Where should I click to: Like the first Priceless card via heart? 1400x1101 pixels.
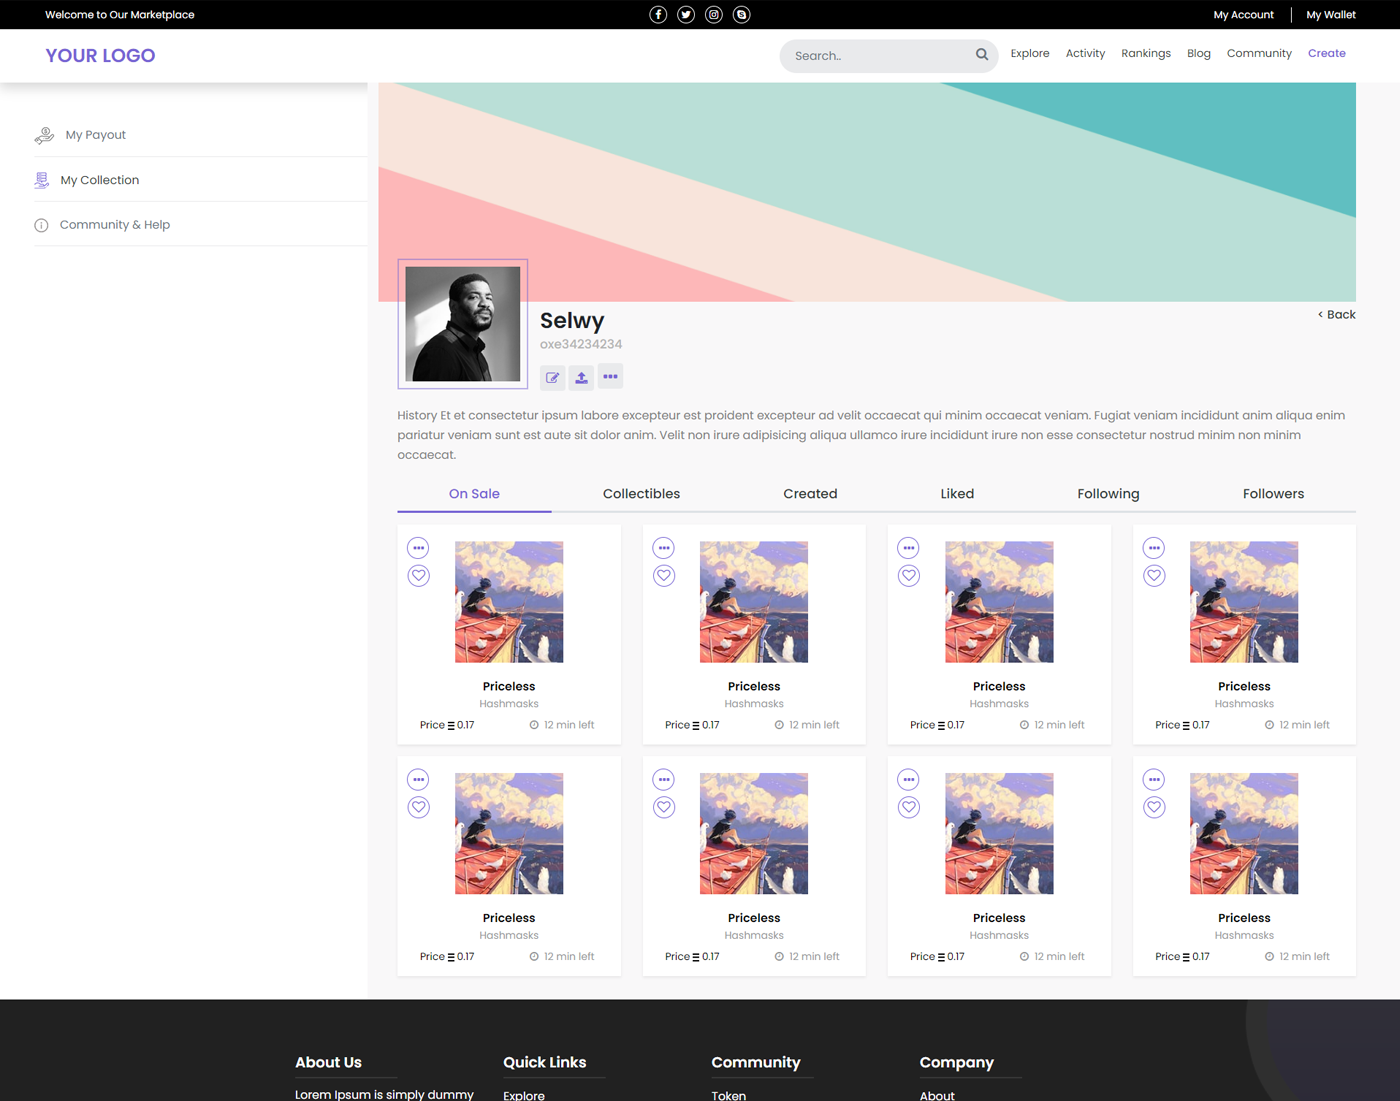click(419, 576)
